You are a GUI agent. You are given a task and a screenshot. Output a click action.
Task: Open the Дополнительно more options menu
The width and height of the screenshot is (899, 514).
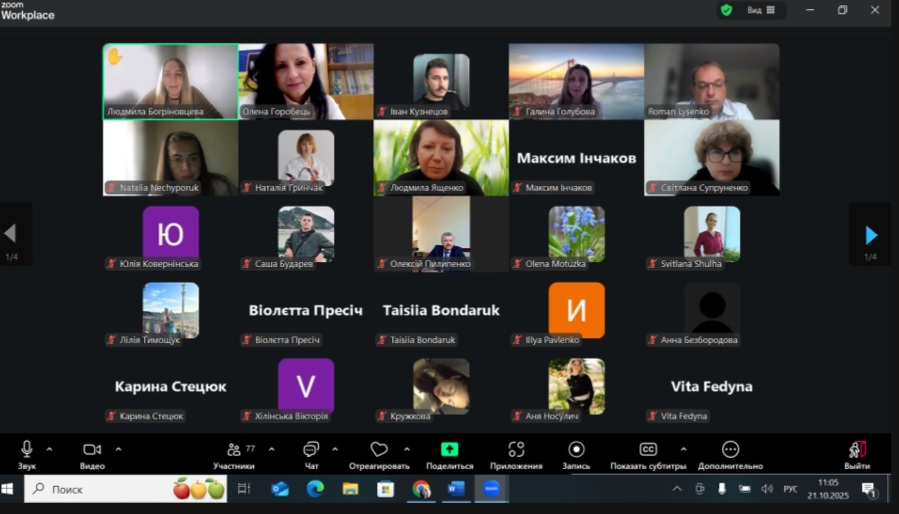point(730,450)
